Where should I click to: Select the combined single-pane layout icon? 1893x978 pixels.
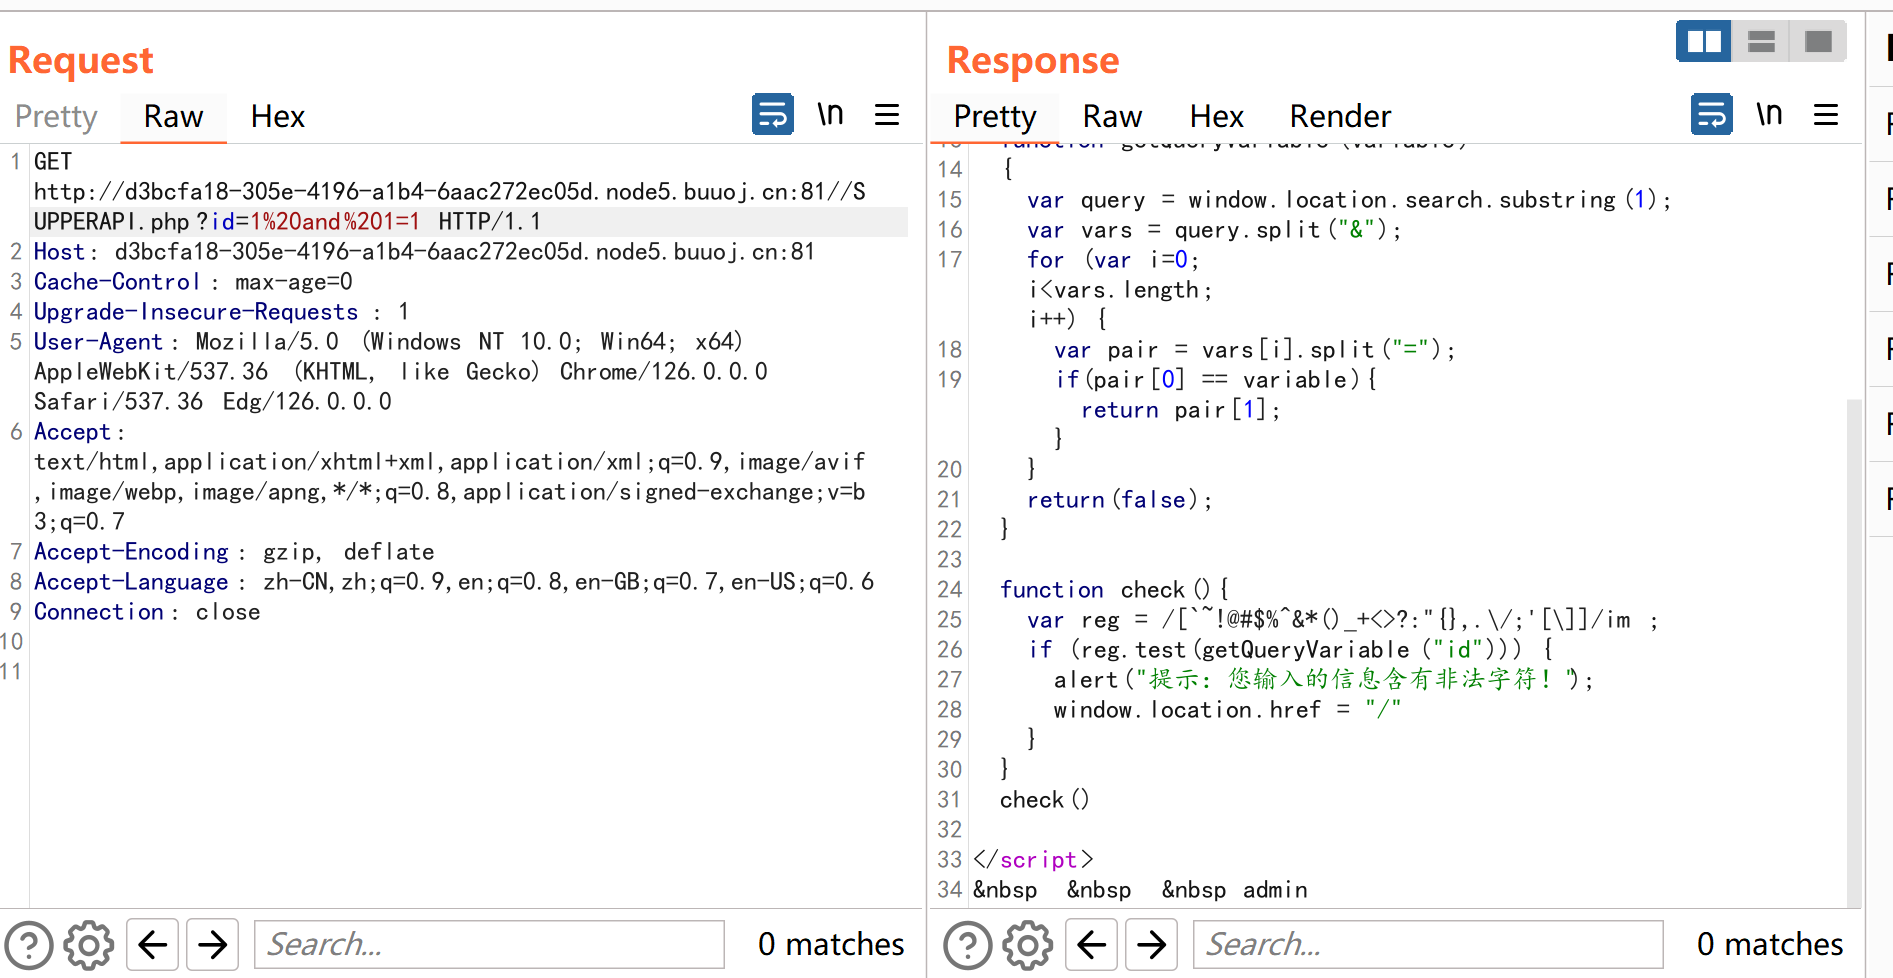coord(1818,41)
